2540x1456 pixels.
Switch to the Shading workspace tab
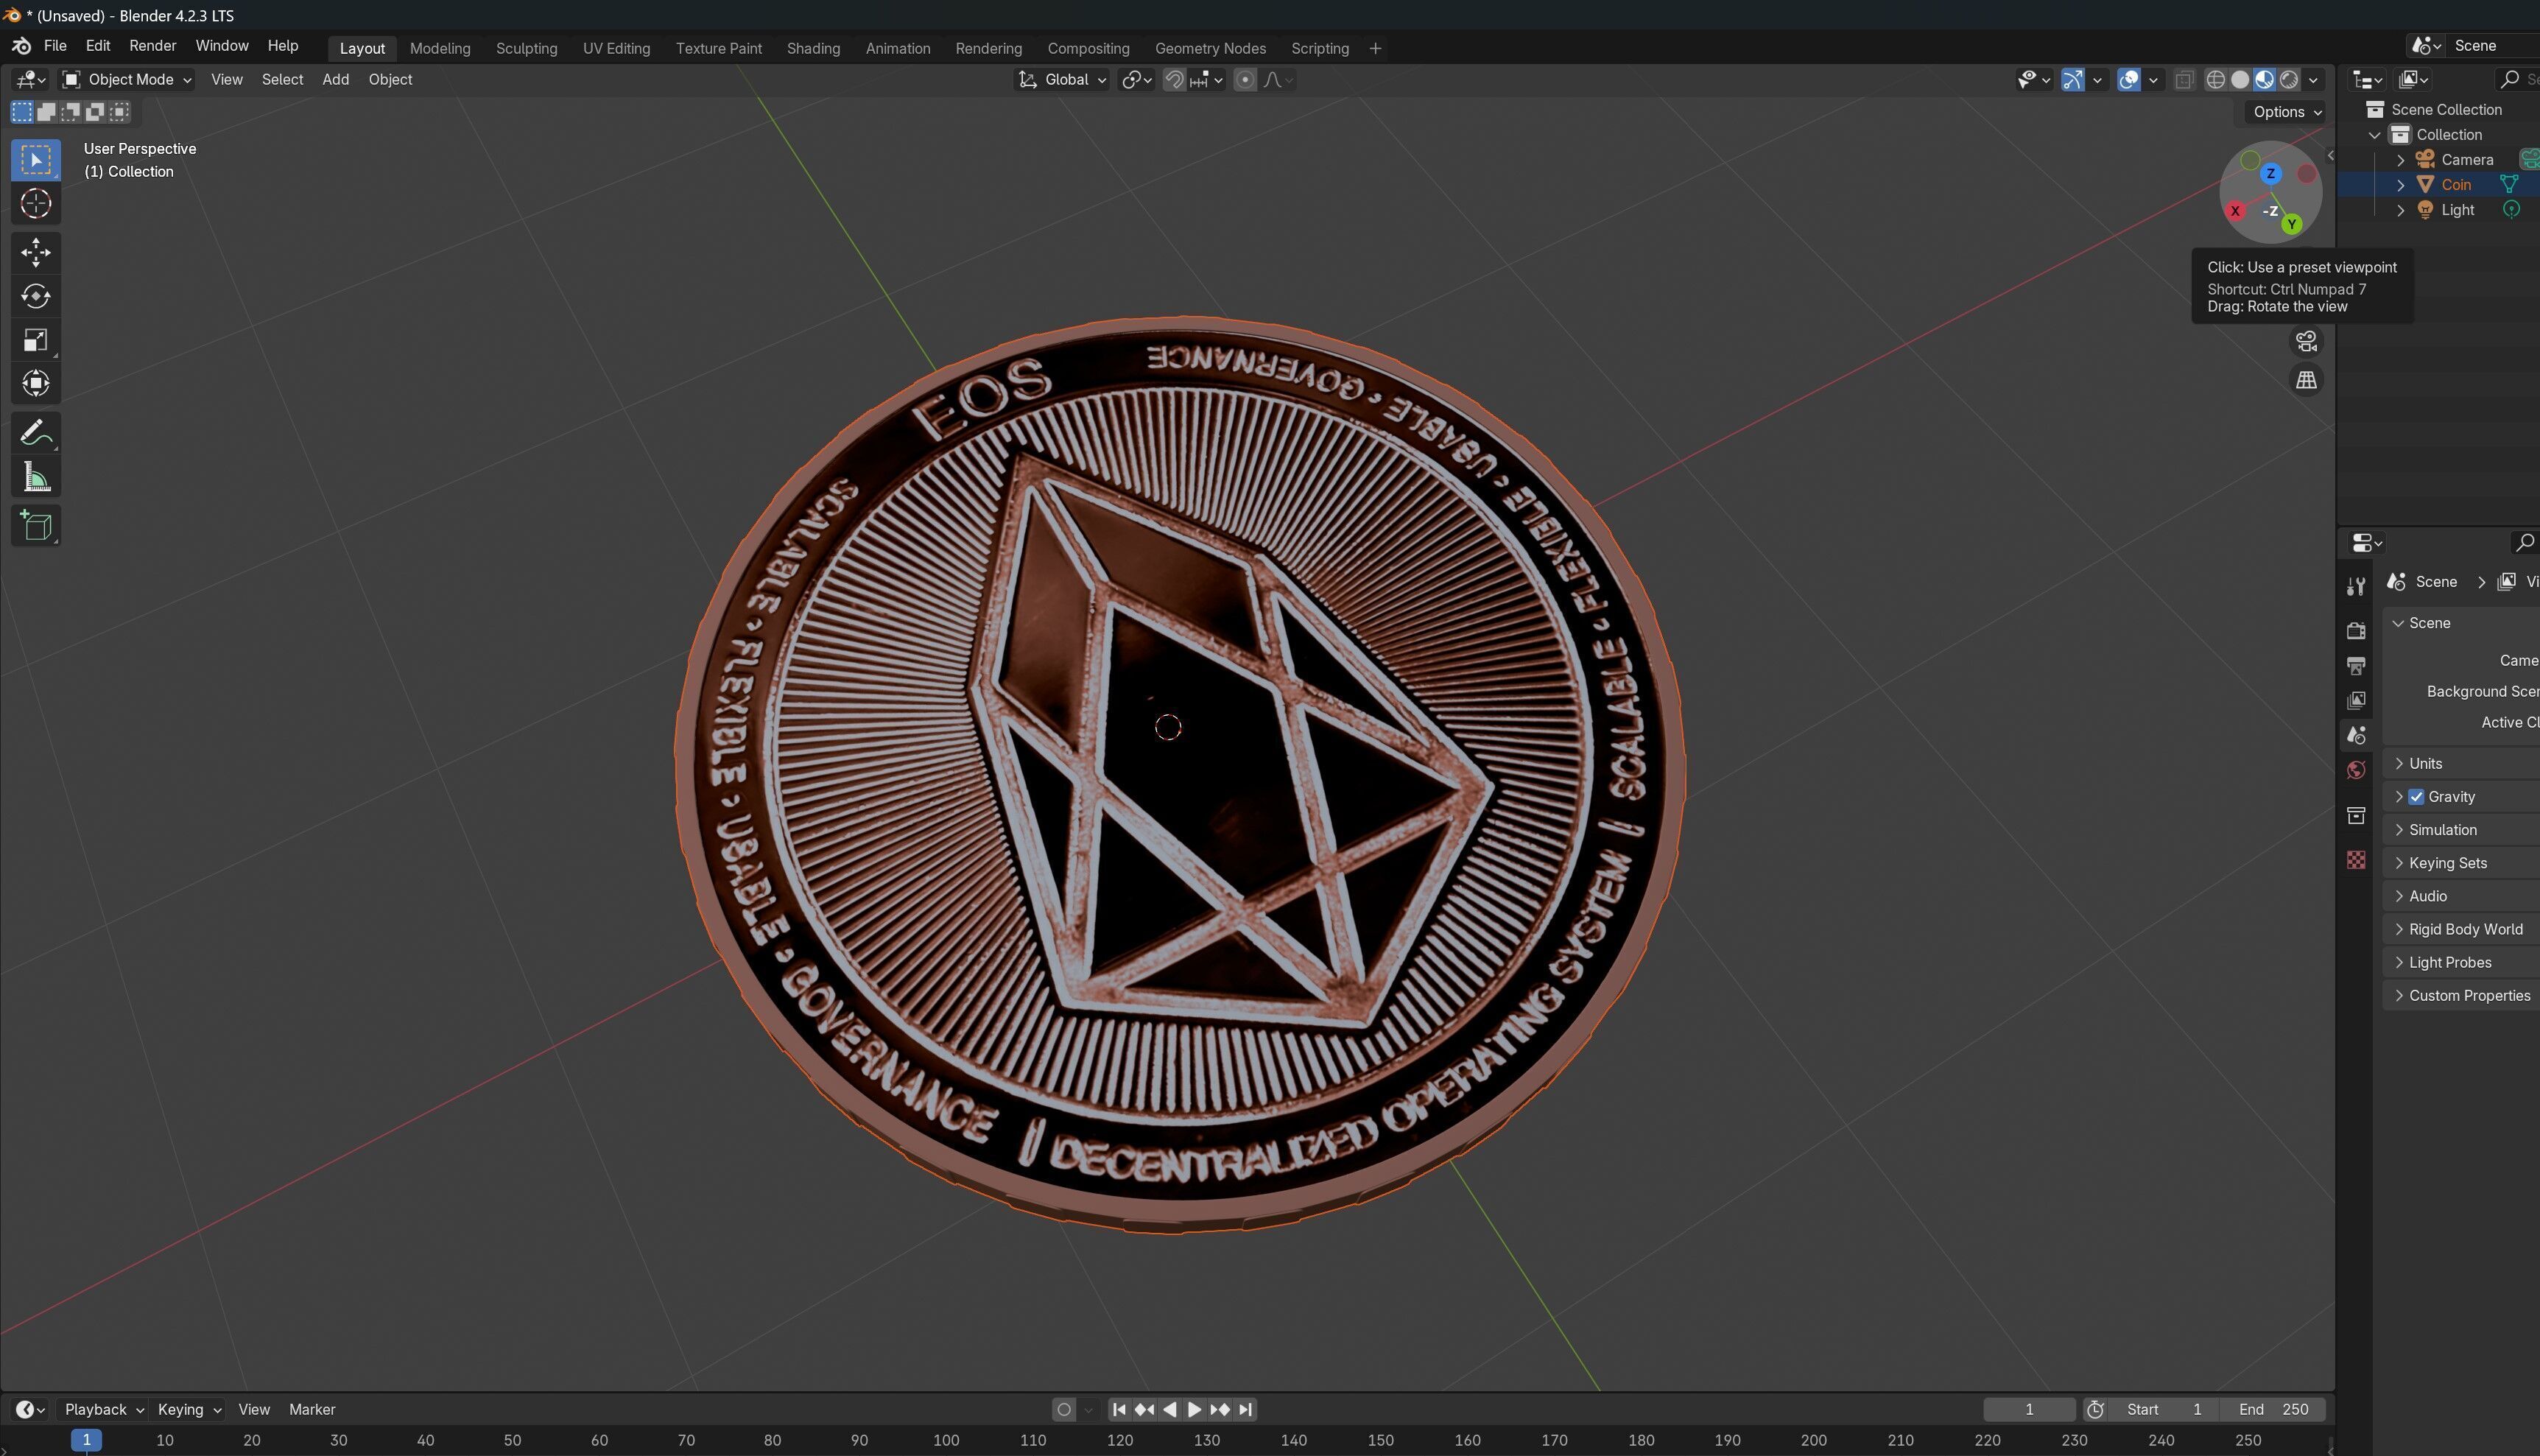(813, 48)
